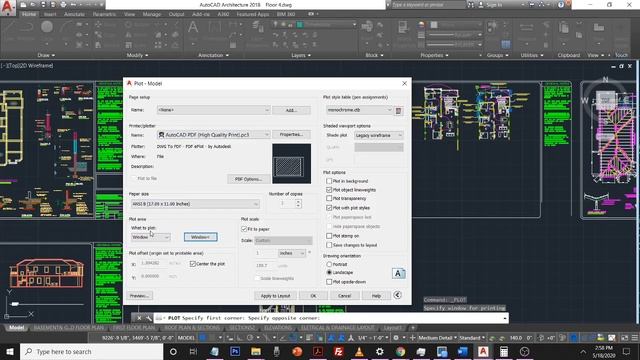Check Save changes to layout

(329, 245)
